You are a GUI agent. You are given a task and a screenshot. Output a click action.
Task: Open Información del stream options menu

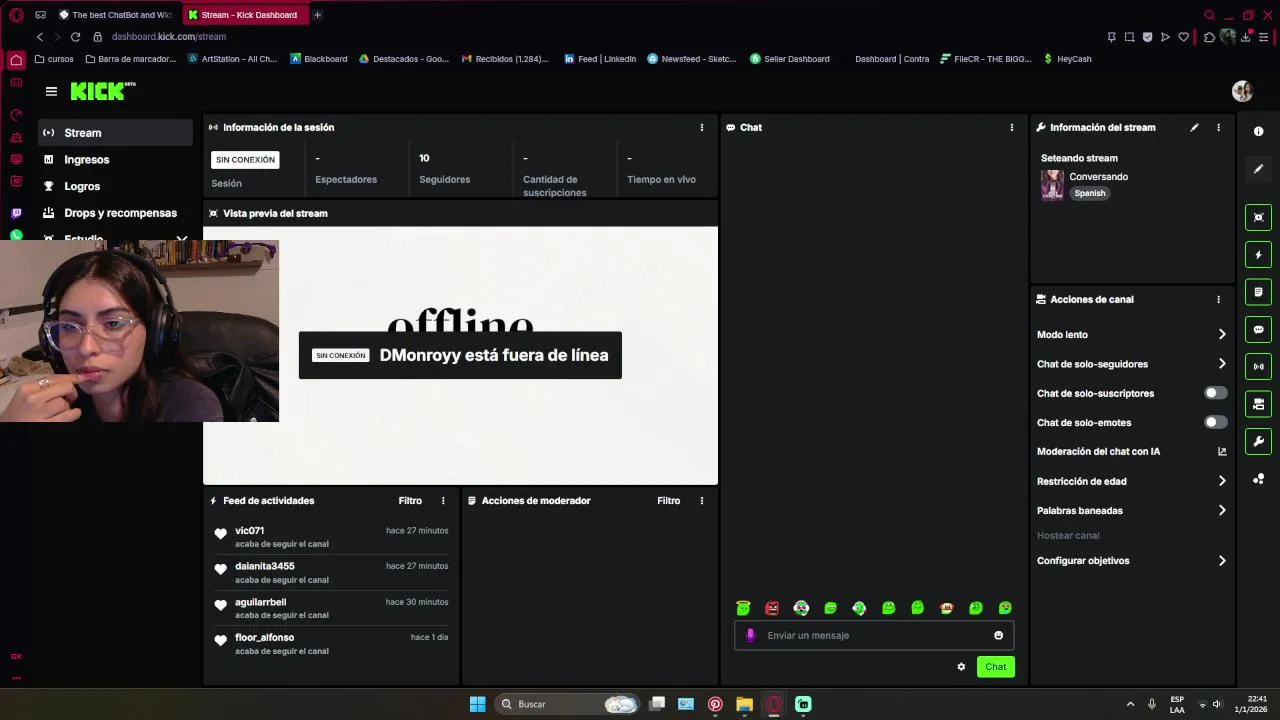(1218, 127)
